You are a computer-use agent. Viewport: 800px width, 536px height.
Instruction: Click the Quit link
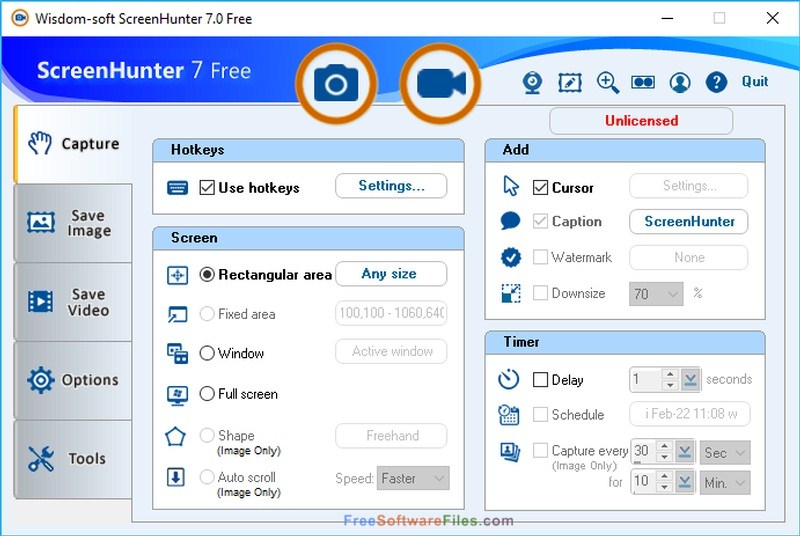[x=755, y=82]
